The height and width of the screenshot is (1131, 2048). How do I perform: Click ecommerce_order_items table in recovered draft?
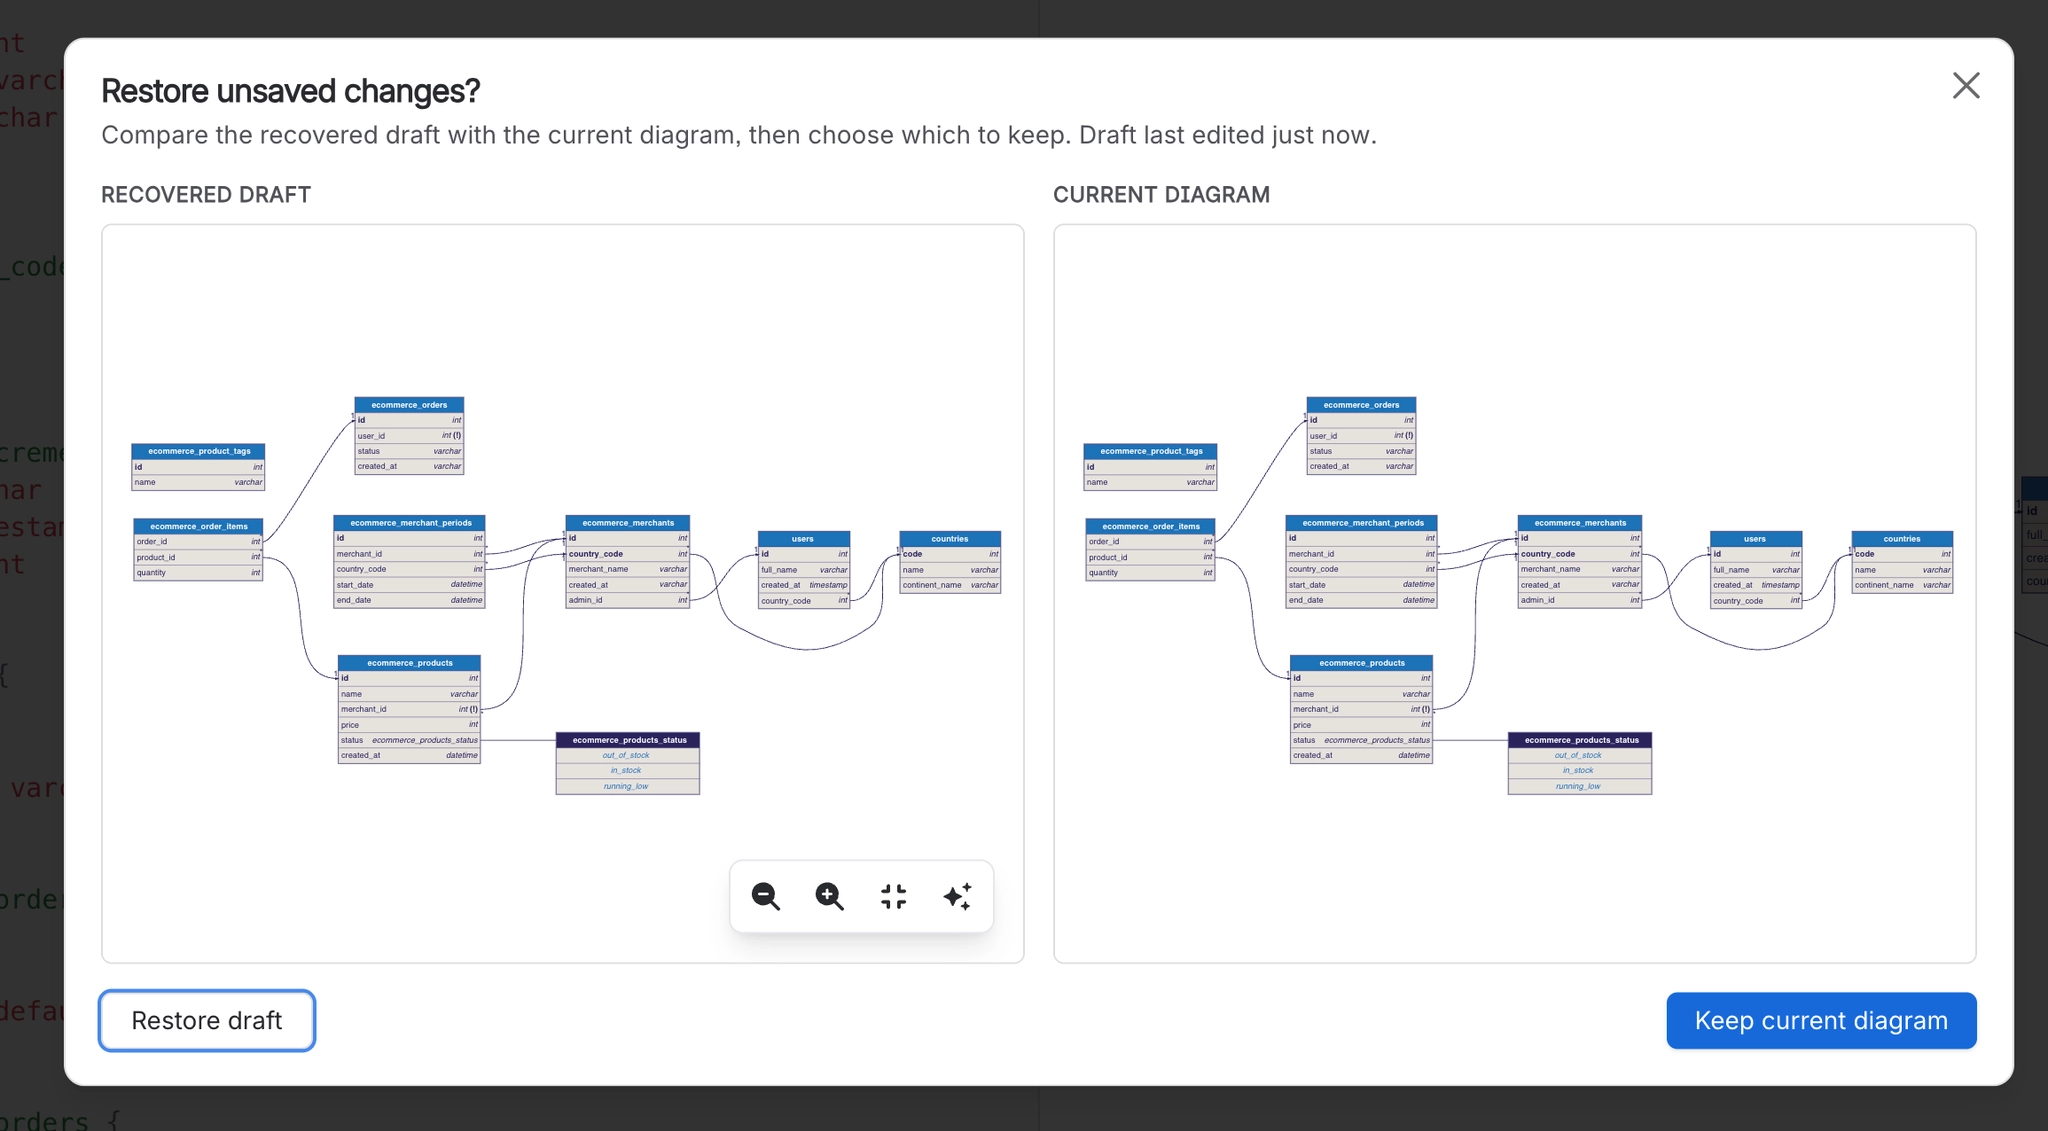click(199, 549)
